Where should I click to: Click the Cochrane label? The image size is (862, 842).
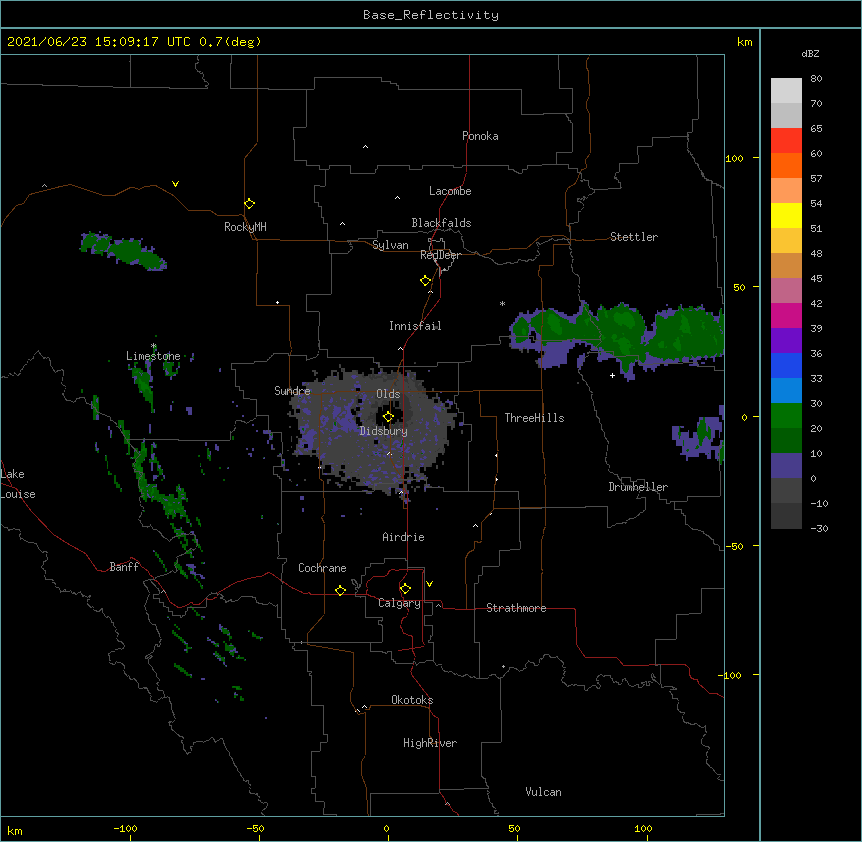click(x=322, y=568)
